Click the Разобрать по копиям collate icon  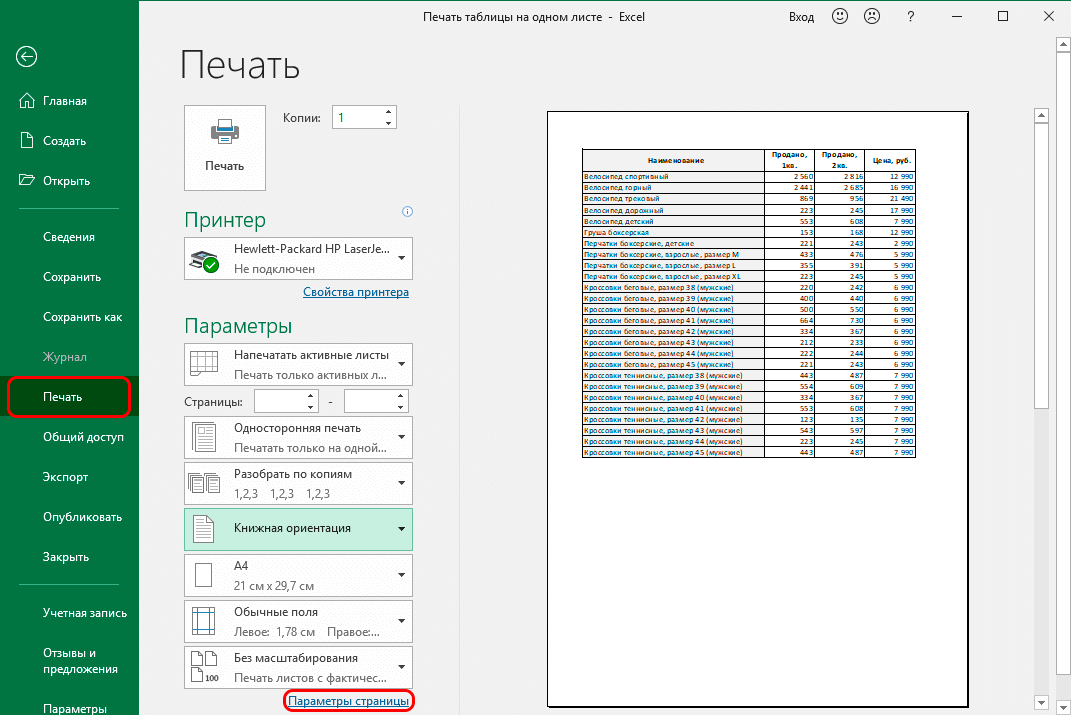(x=206, y=483)
